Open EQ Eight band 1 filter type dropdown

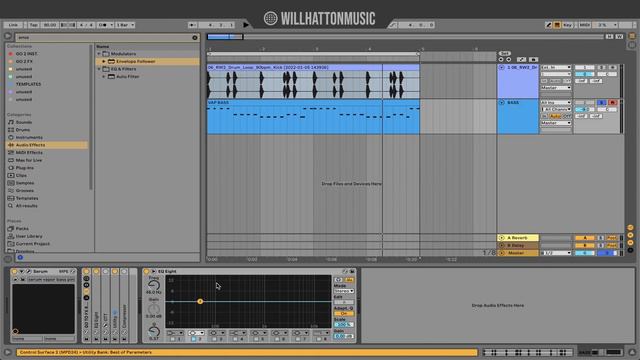(175, 333)
